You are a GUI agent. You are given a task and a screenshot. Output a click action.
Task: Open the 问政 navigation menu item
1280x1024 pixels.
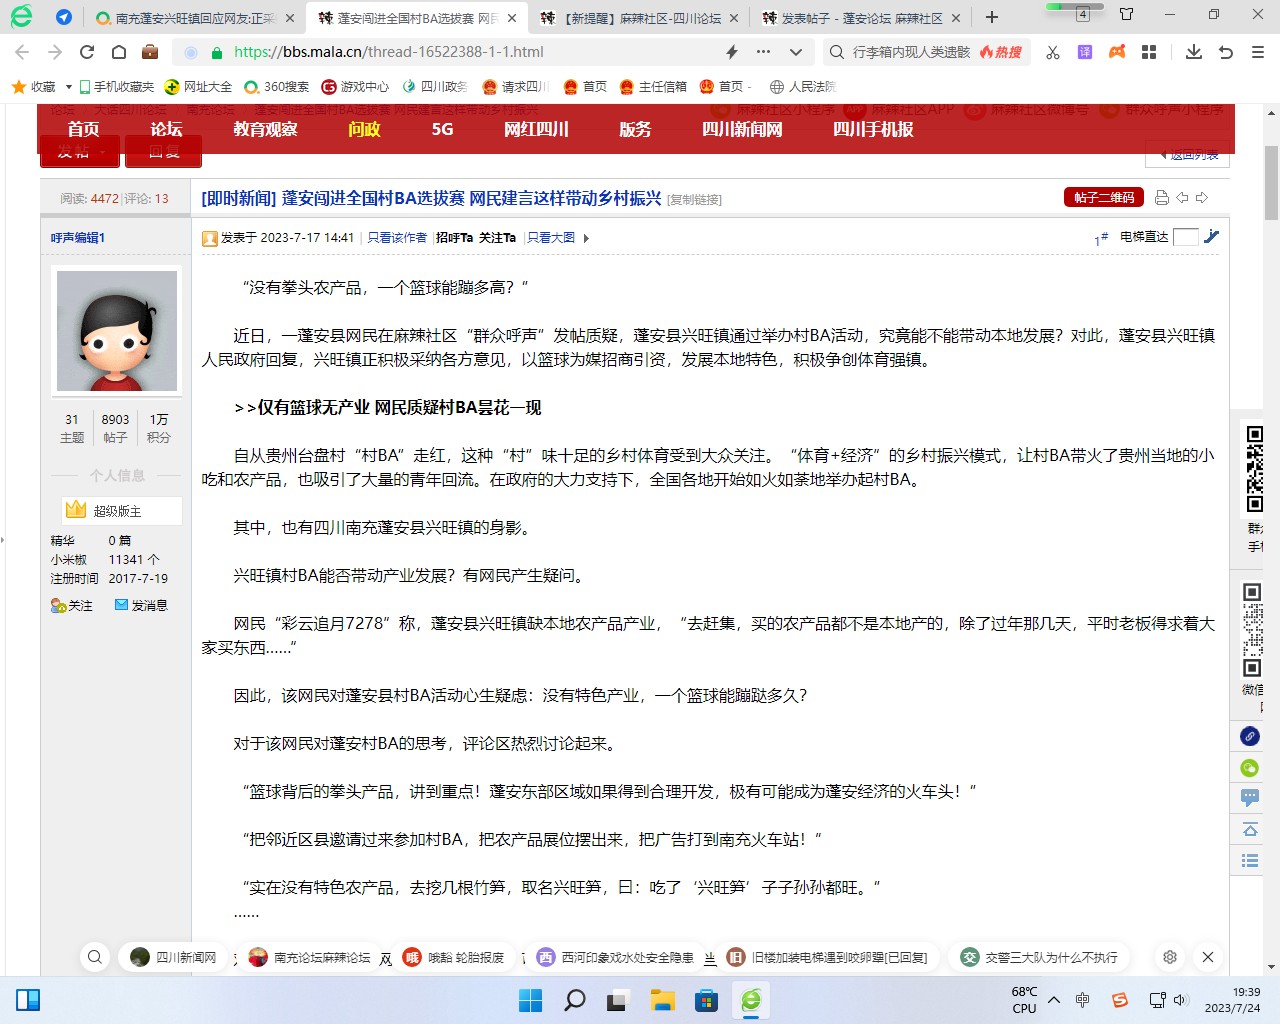point(364,129)
